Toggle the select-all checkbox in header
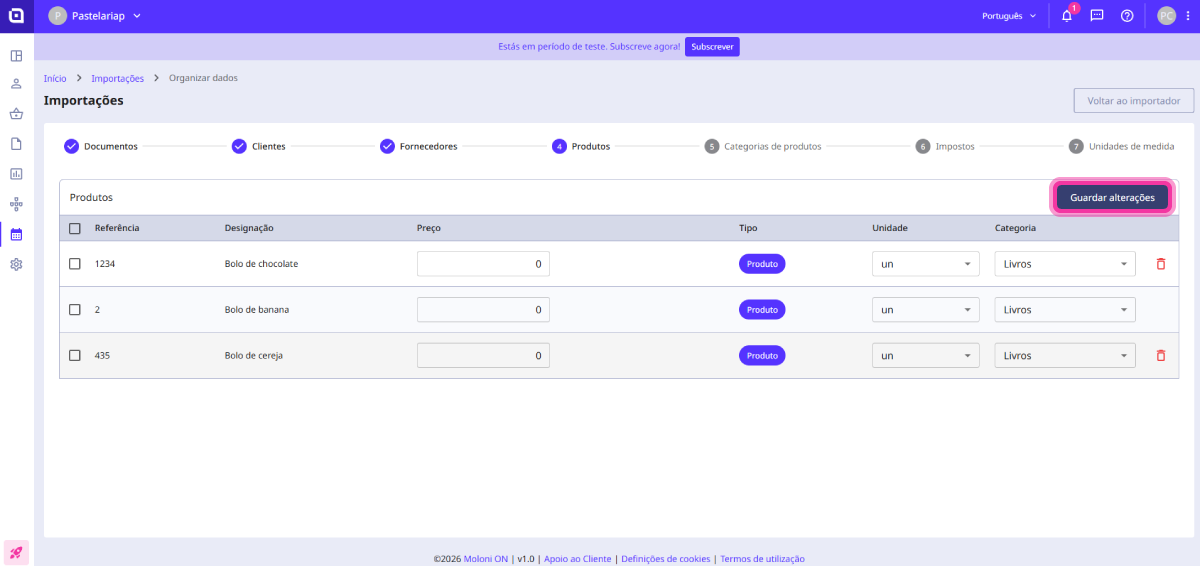This screenshot has height=566, width=1200. [75, 228]
